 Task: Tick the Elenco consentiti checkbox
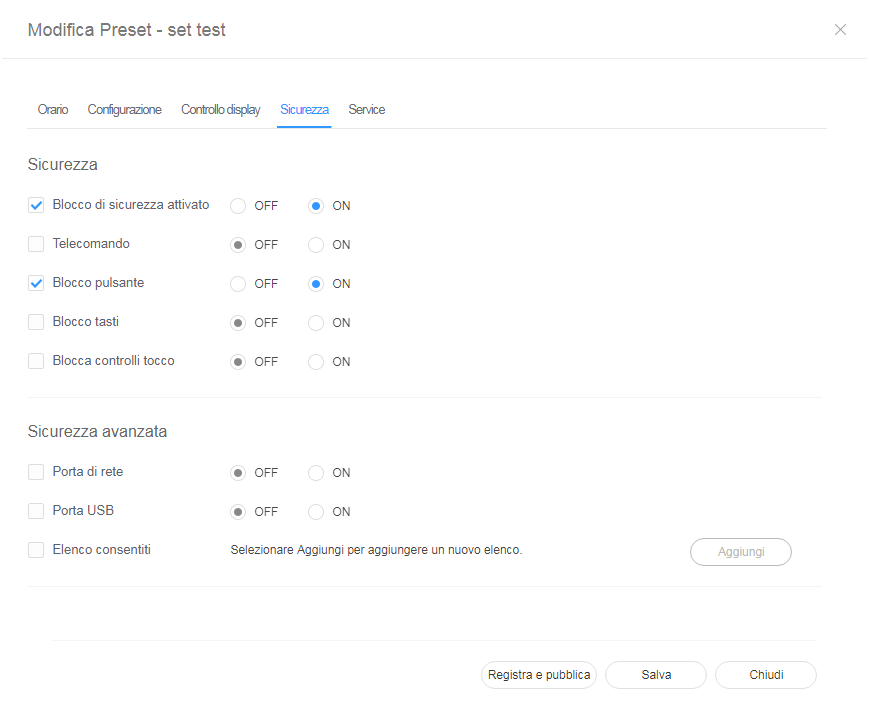click(x=36, y=550)
